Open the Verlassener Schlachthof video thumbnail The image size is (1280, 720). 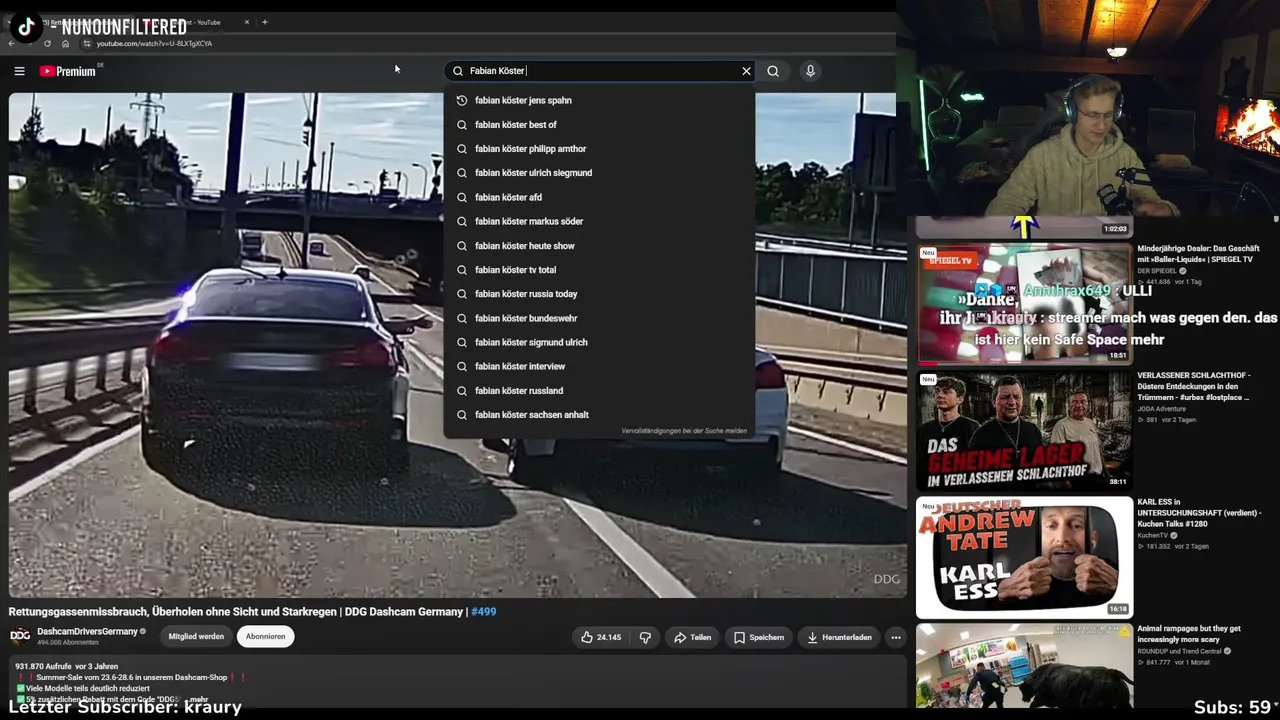1025,430
